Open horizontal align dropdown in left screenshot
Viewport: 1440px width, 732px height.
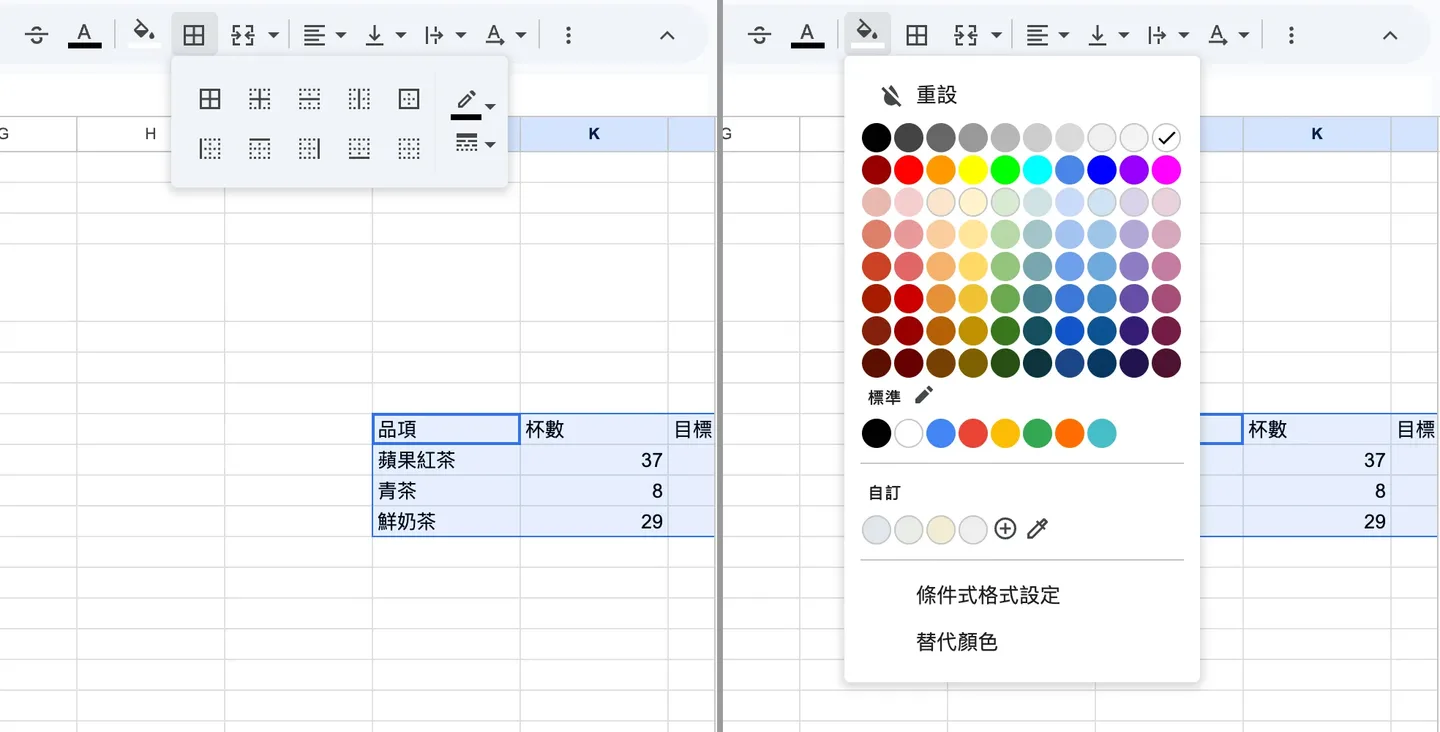tap(325, 36)
